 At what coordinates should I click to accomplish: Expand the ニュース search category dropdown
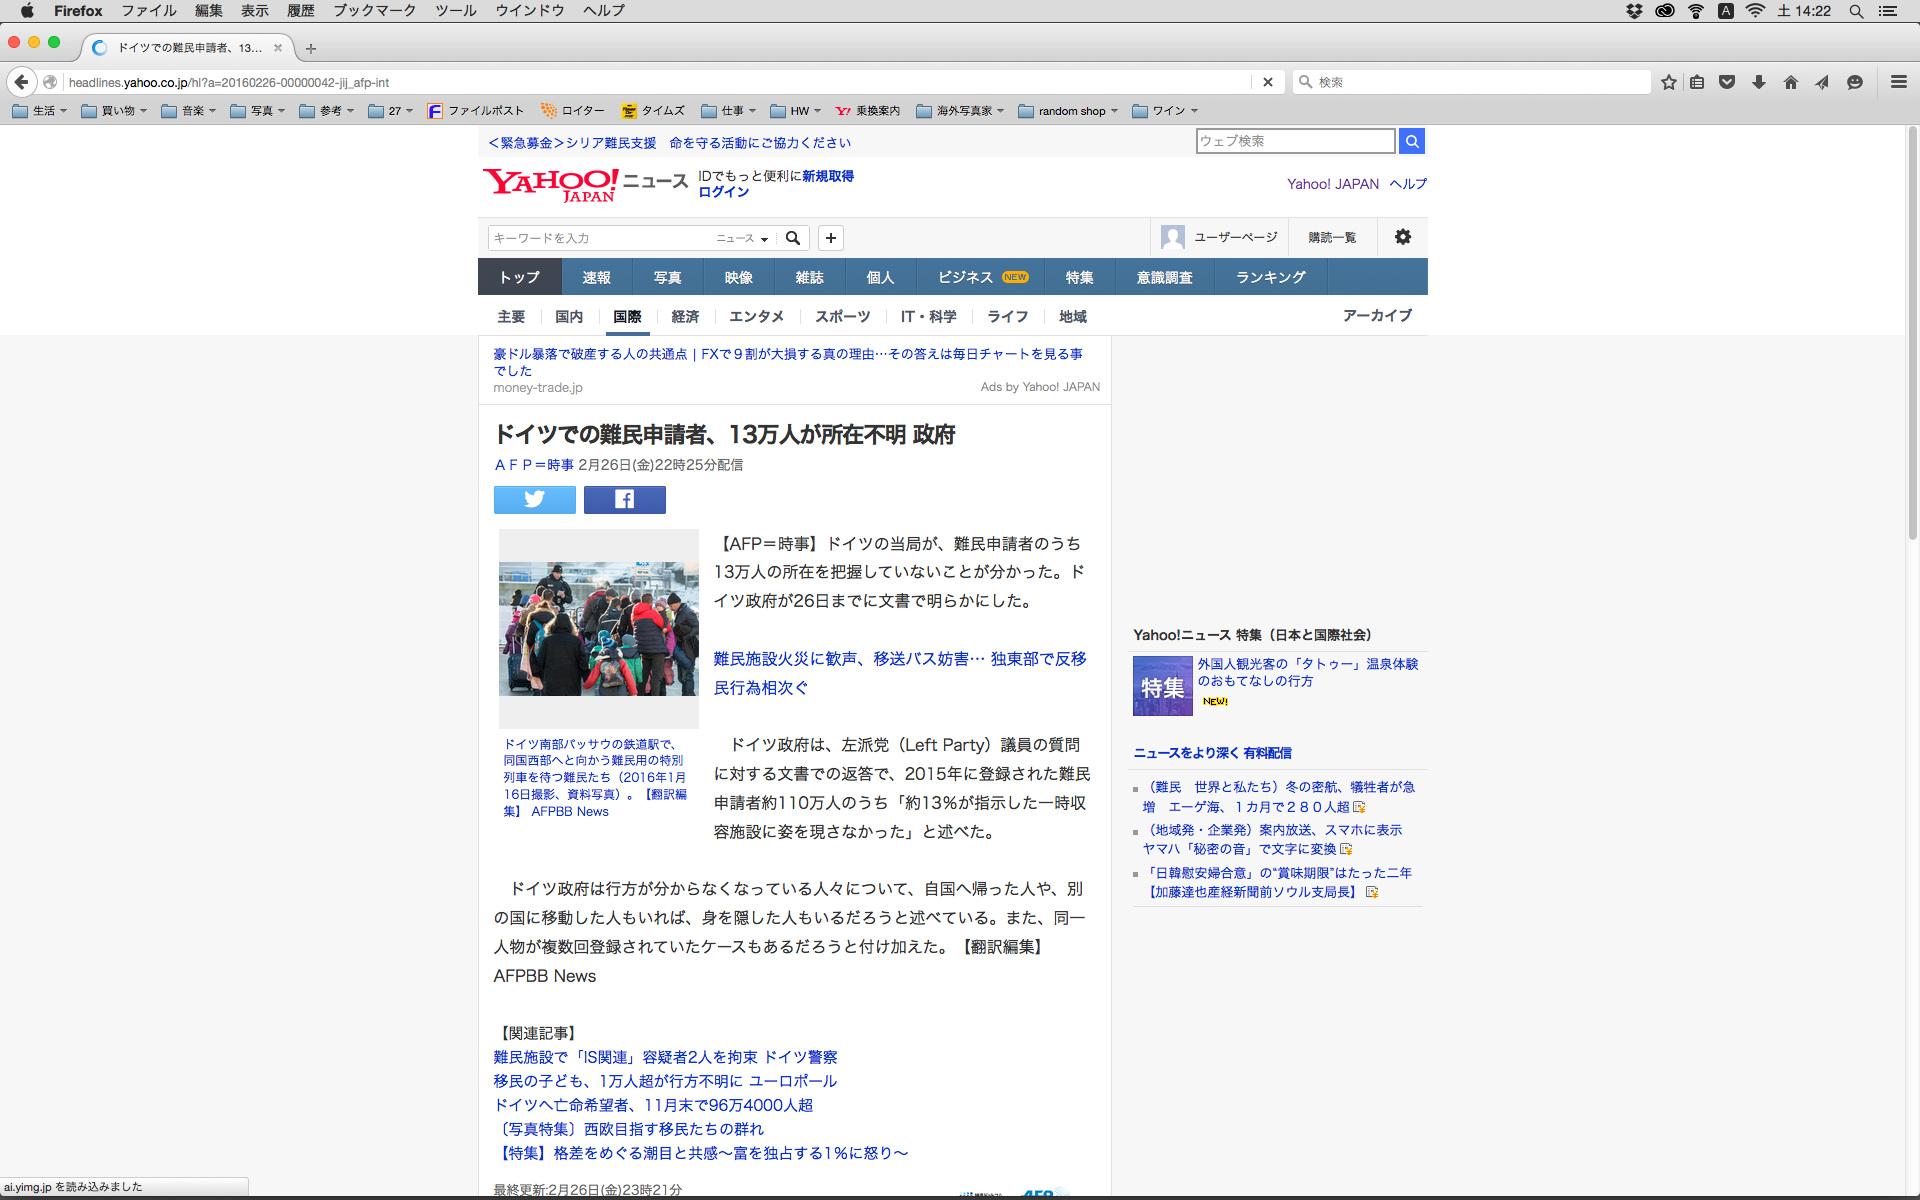coord(742,238)
